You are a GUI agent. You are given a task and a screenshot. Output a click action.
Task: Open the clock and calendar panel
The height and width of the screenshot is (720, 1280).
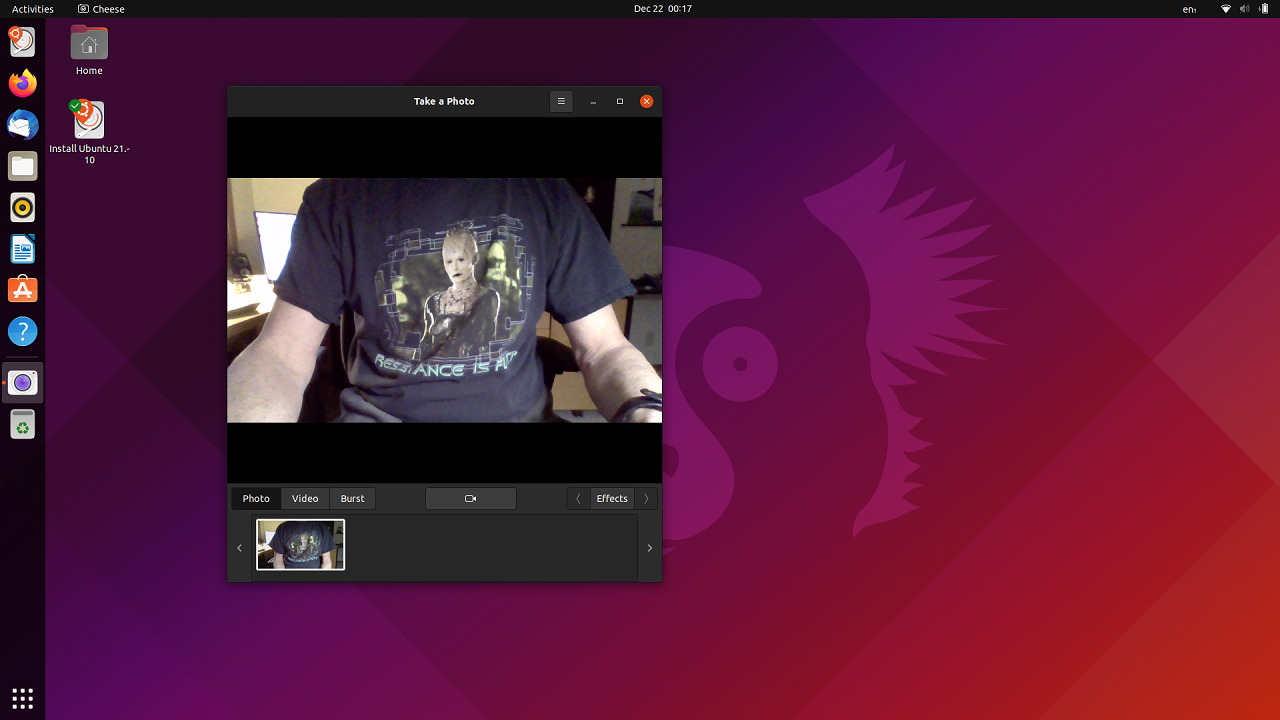663,9
